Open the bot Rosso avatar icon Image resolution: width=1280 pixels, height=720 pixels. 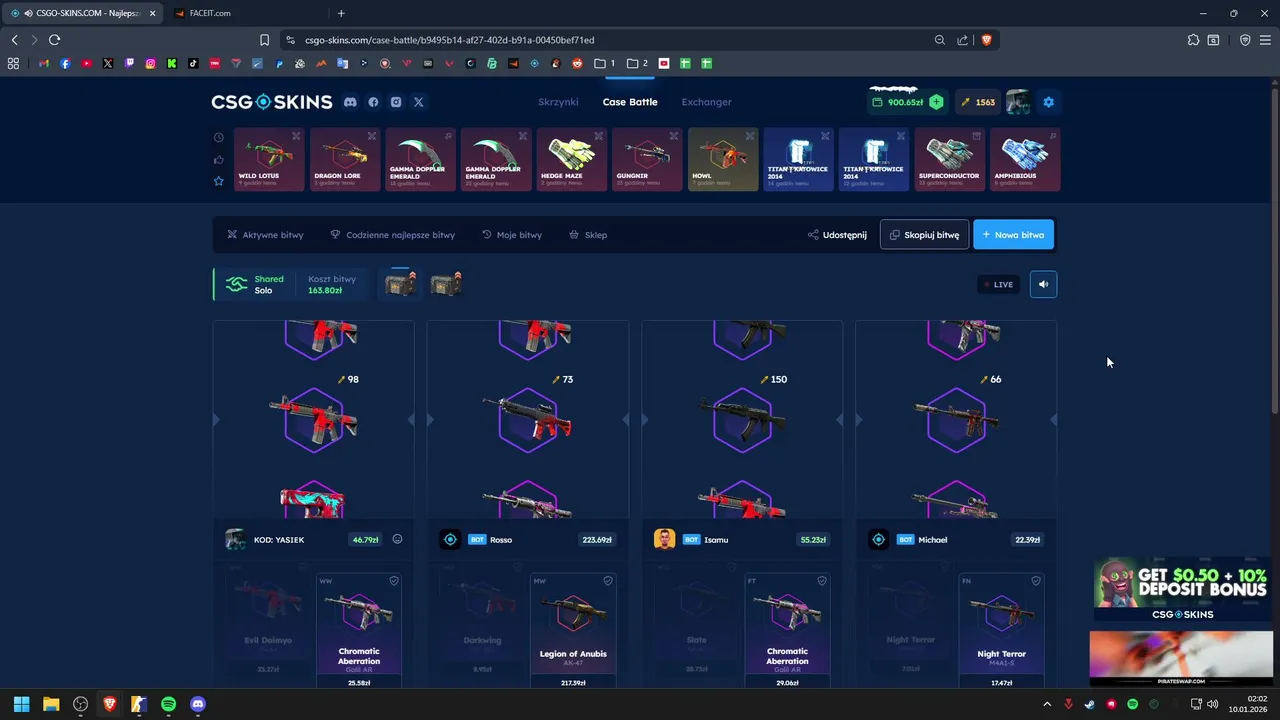tap(450, 539)
